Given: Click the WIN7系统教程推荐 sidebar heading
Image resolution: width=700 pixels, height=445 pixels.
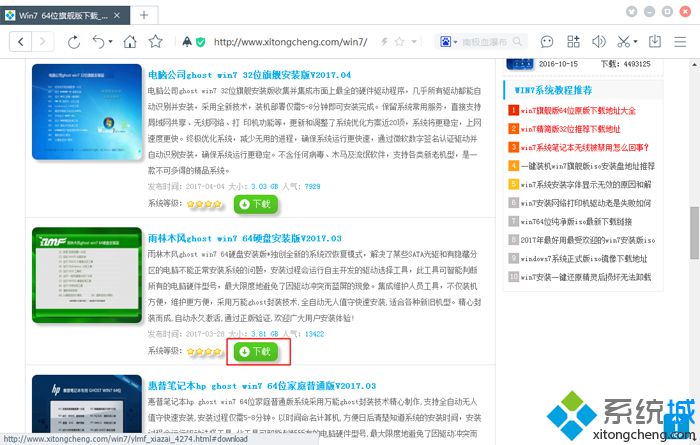Looking at the screenshot, I should tap(553, 90).
